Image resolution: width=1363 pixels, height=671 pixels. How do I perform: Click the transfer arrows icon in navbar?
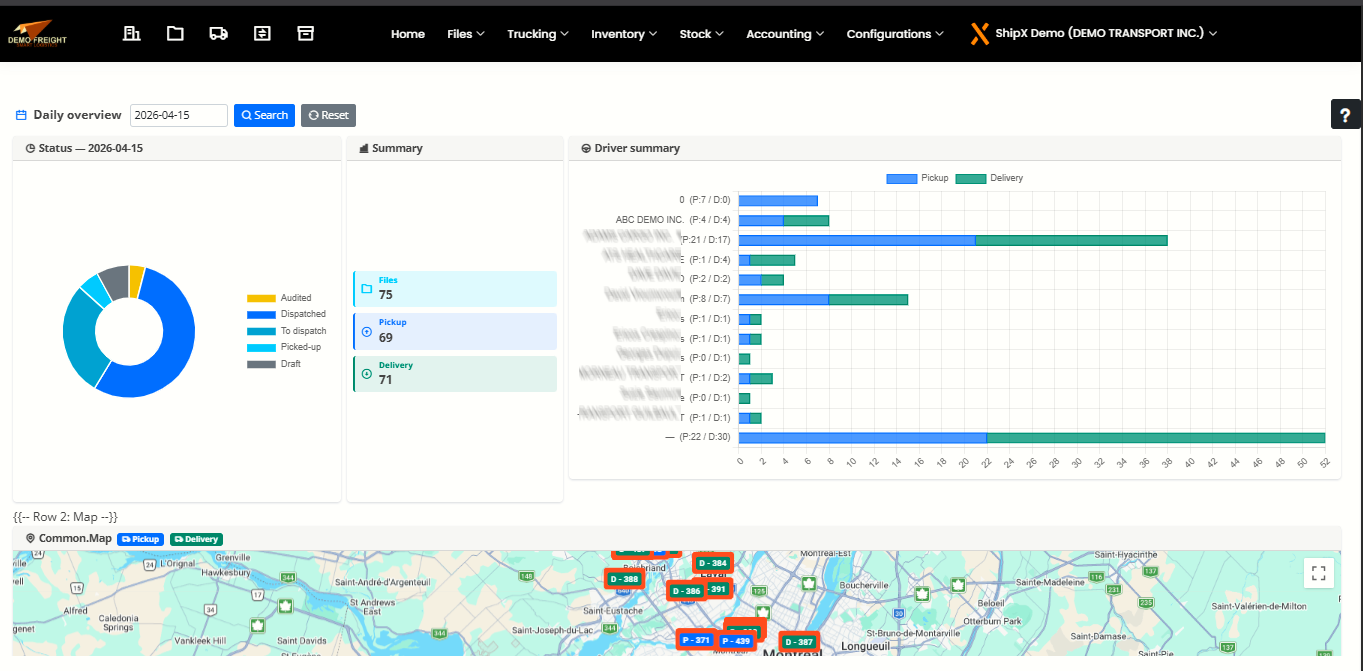pyautogui.click(x=262, y=33)
